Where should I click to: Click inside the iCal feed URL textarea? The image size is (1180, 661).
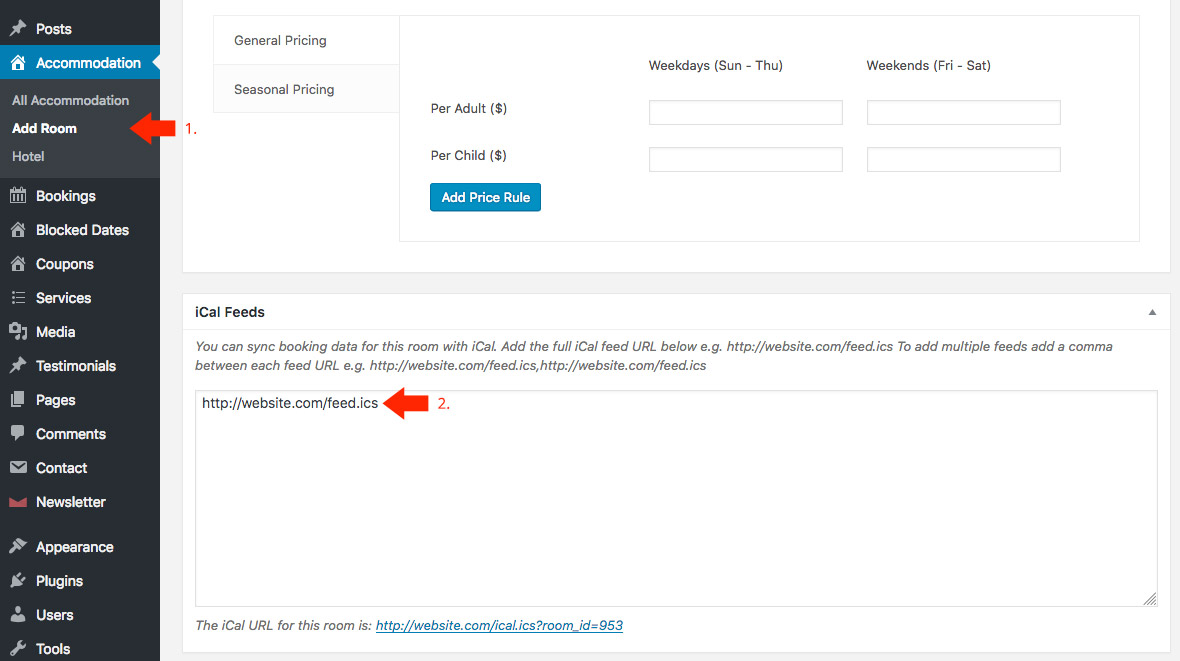click(675, 500)
